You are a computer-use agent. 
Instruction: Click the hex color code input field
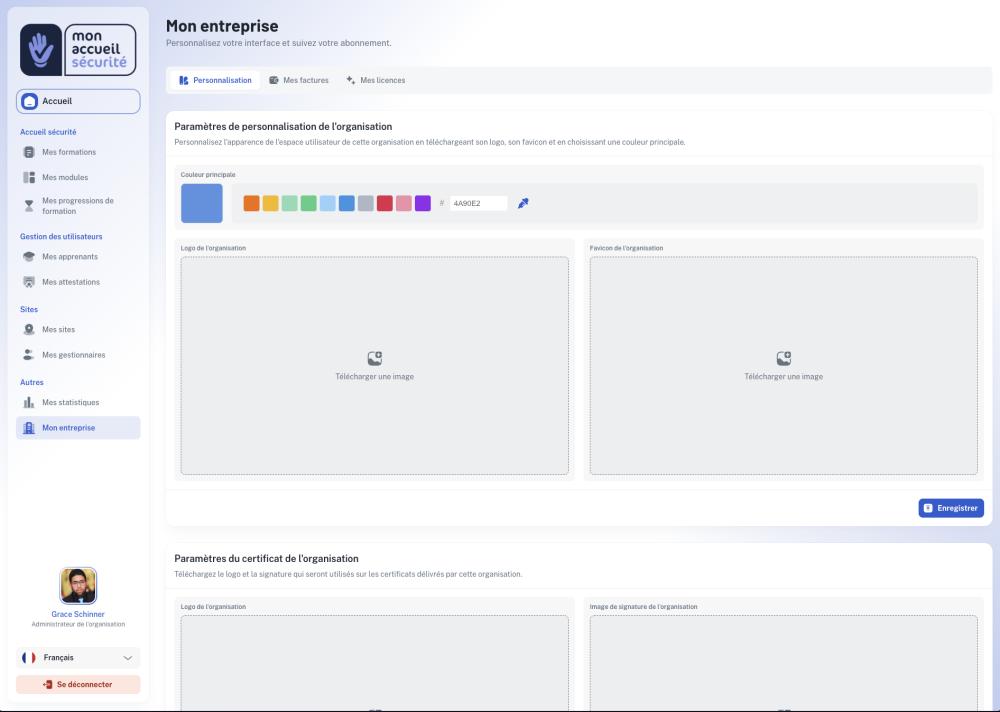pyautogui.click(x=478, y=203)
